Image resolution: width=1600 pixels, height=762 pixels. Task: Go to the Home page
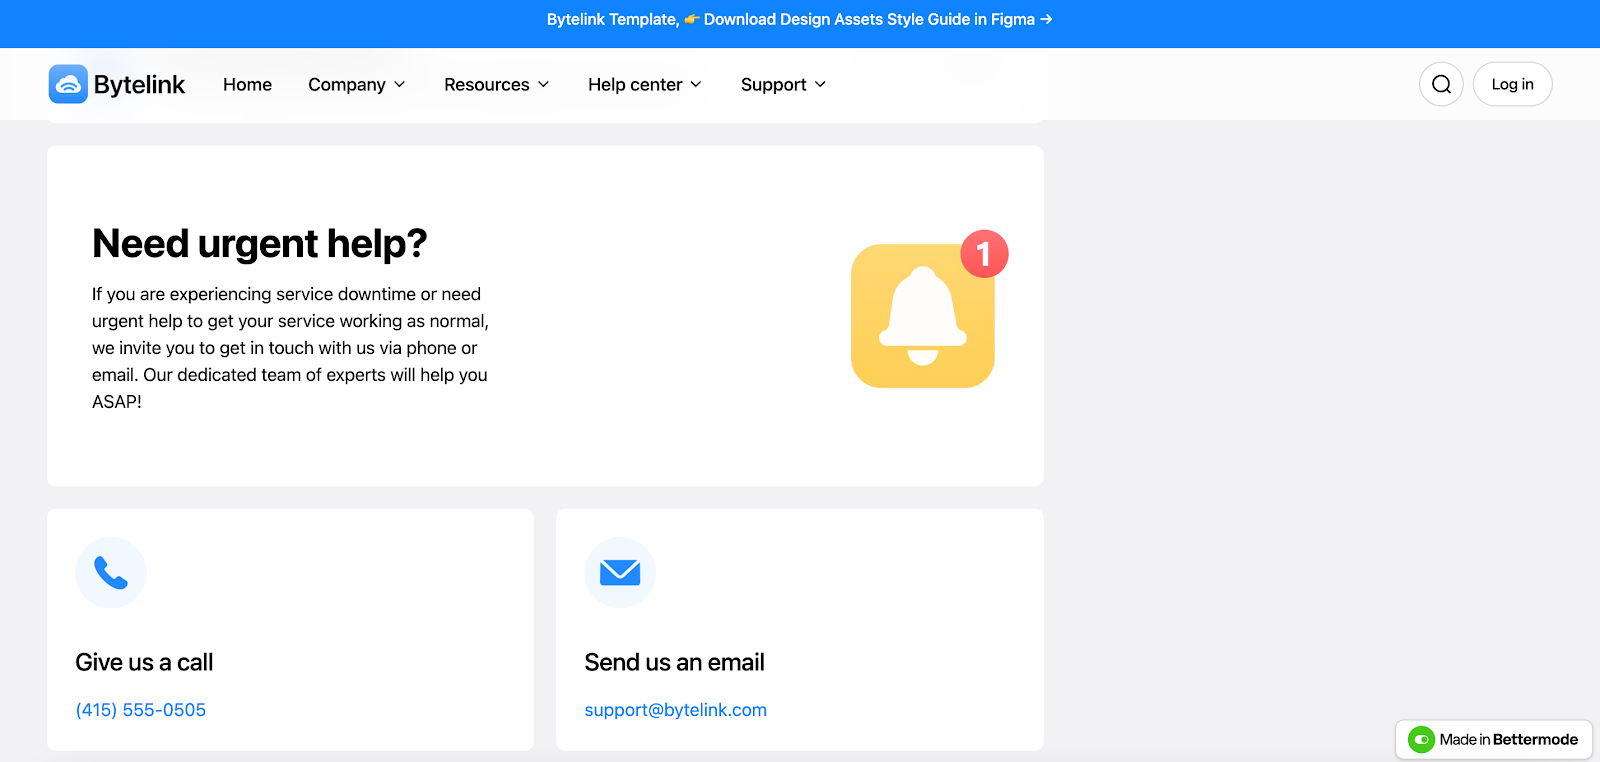(x=247, y=85)
